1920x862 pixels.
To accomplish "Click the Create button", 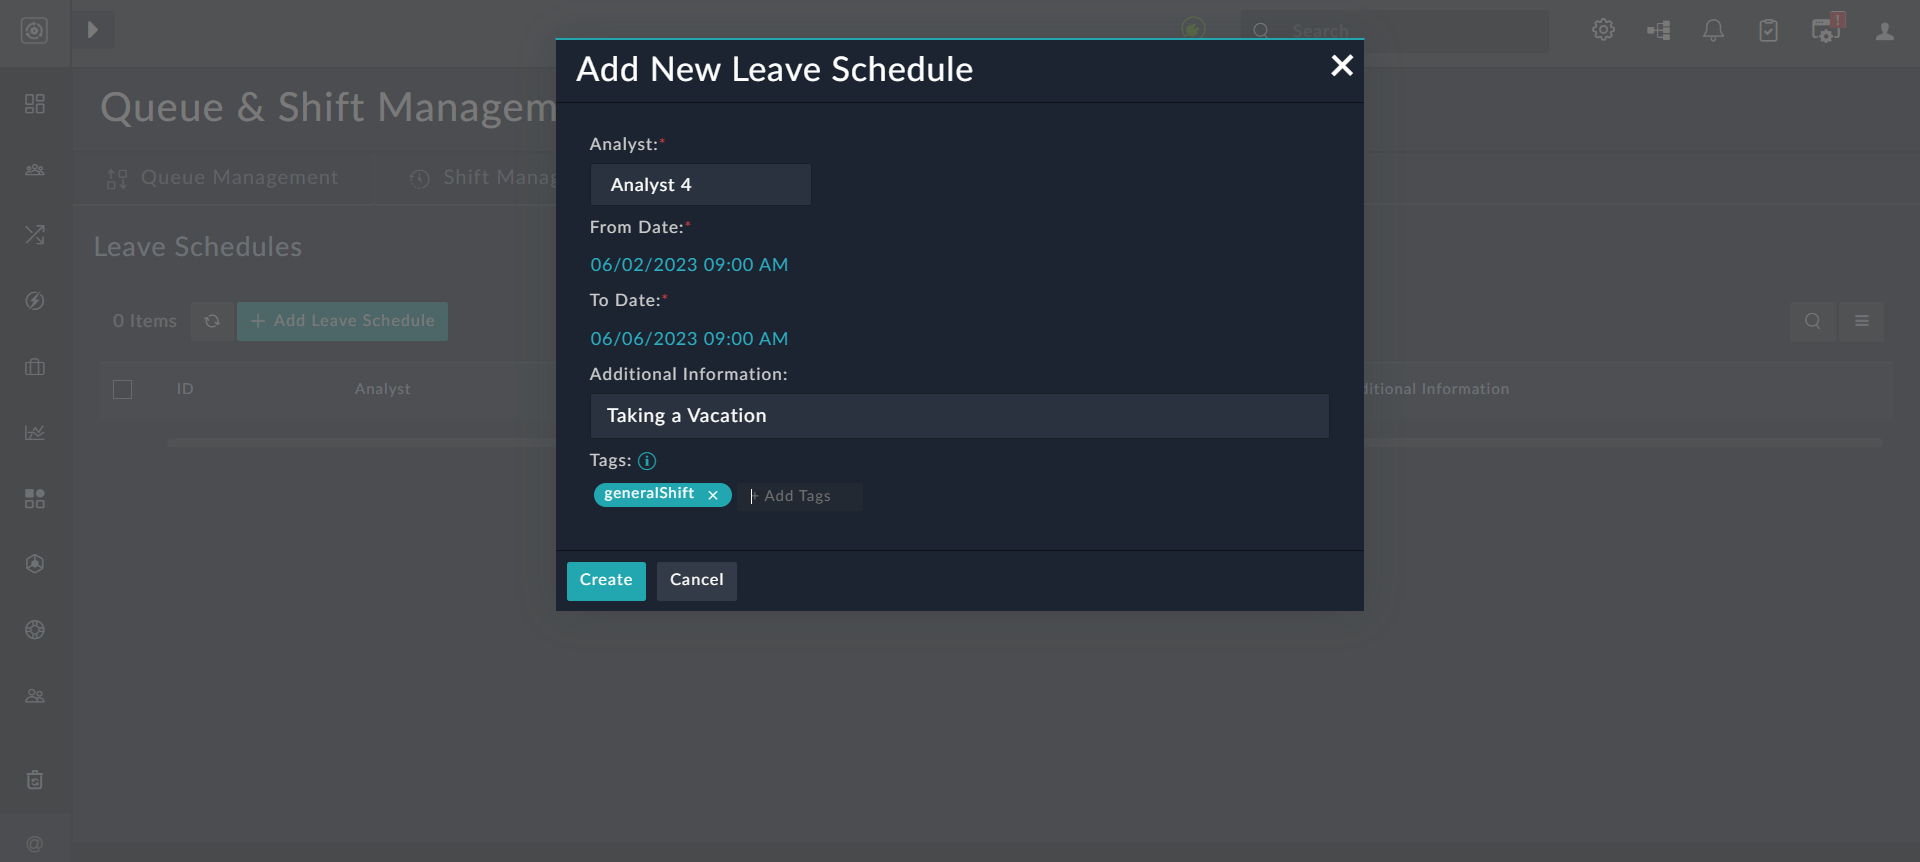I will click(x=605, y=580).
